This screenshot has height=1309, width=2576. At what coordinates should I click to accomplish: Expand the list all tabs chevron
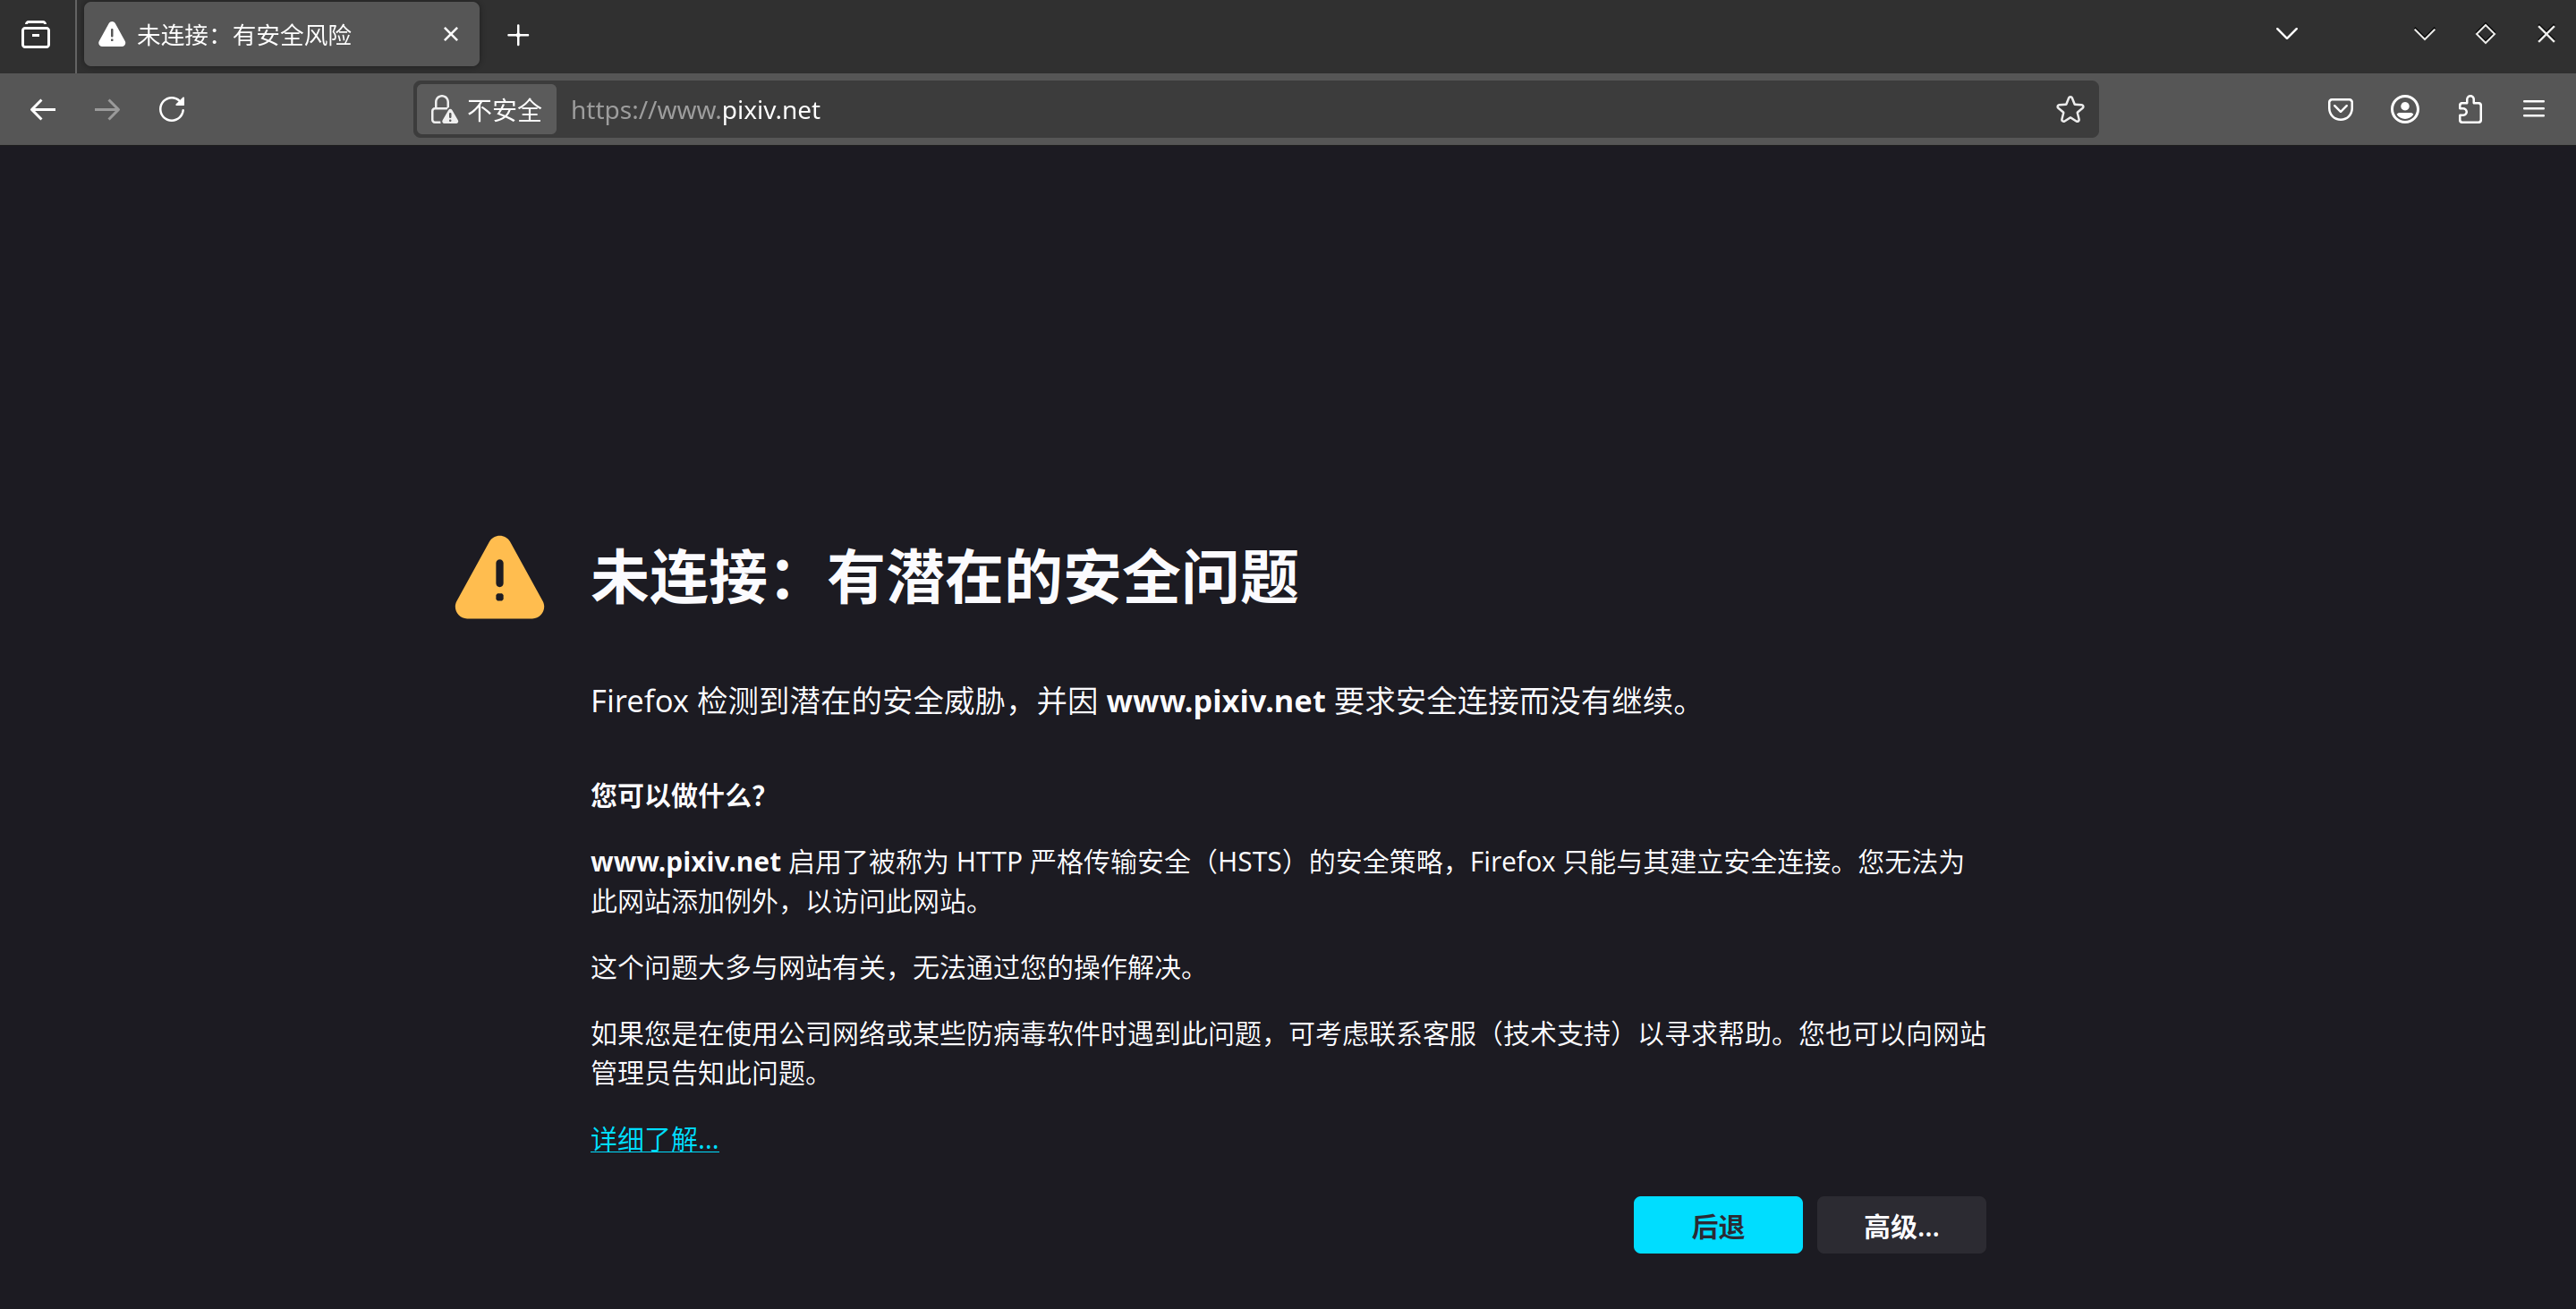click(2286, 34)
